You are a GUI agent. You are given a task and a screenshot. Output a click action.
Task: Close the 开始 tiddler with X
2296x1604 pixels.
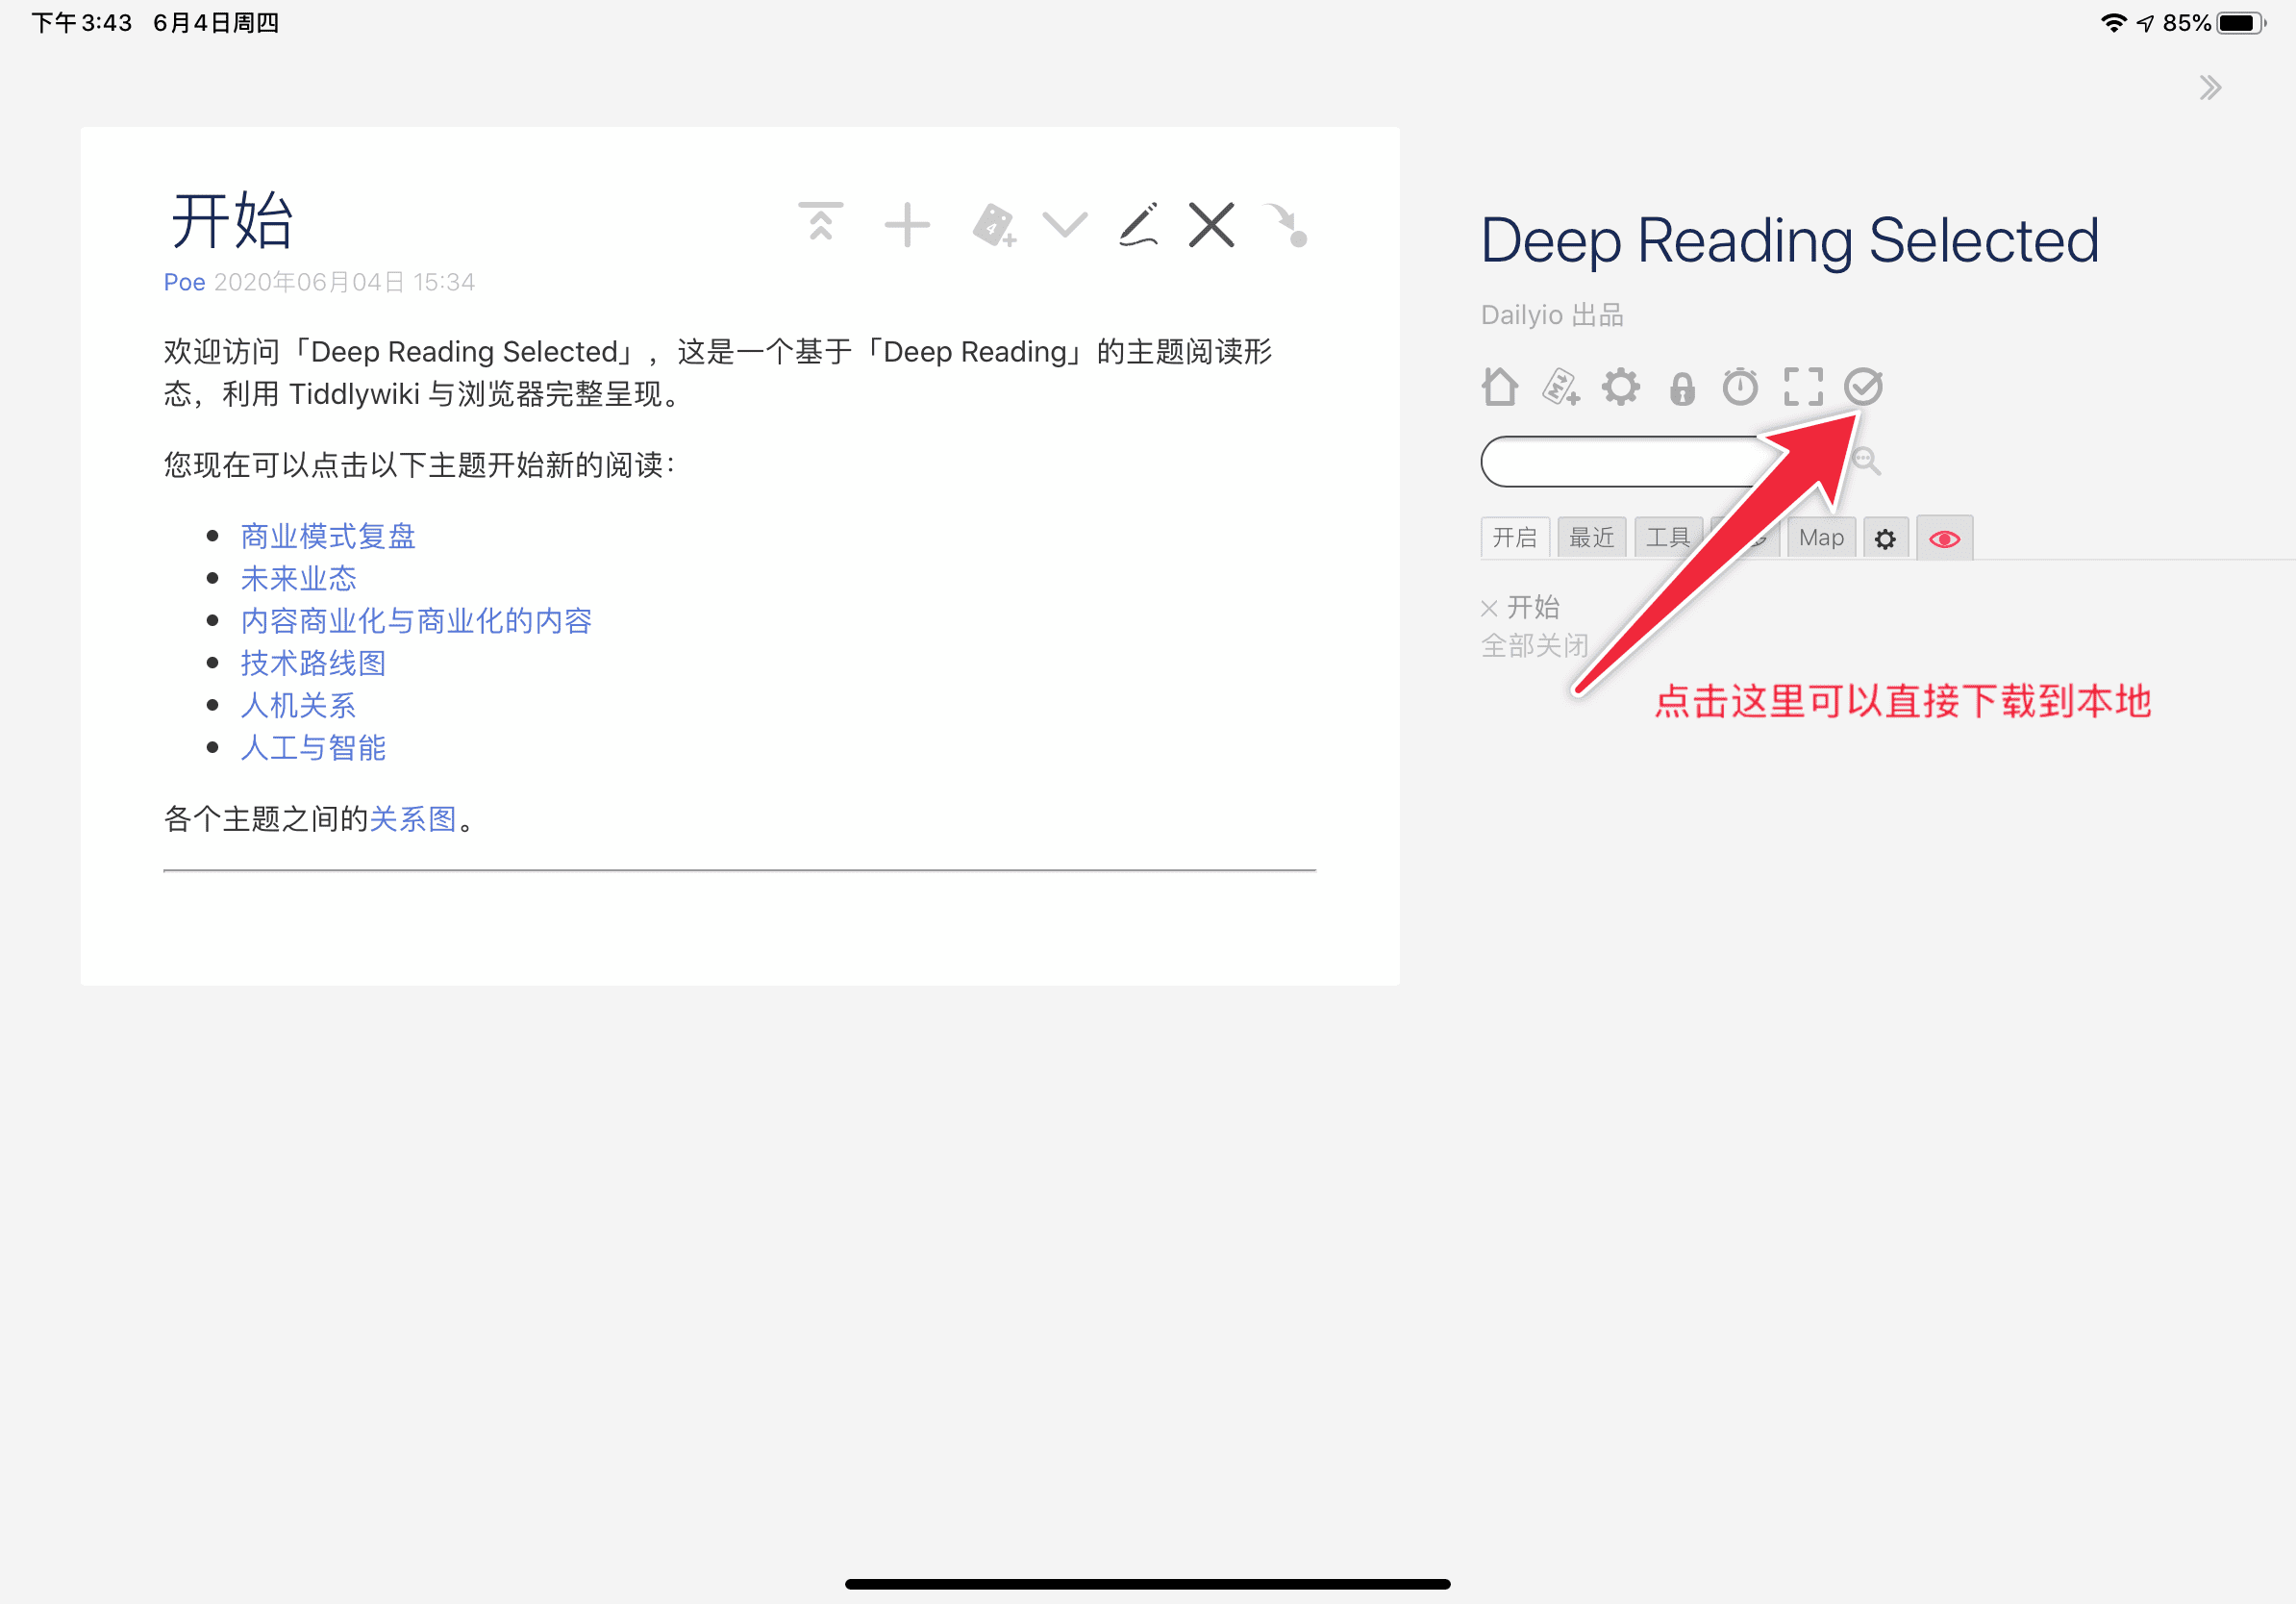tap(1211, 224)
